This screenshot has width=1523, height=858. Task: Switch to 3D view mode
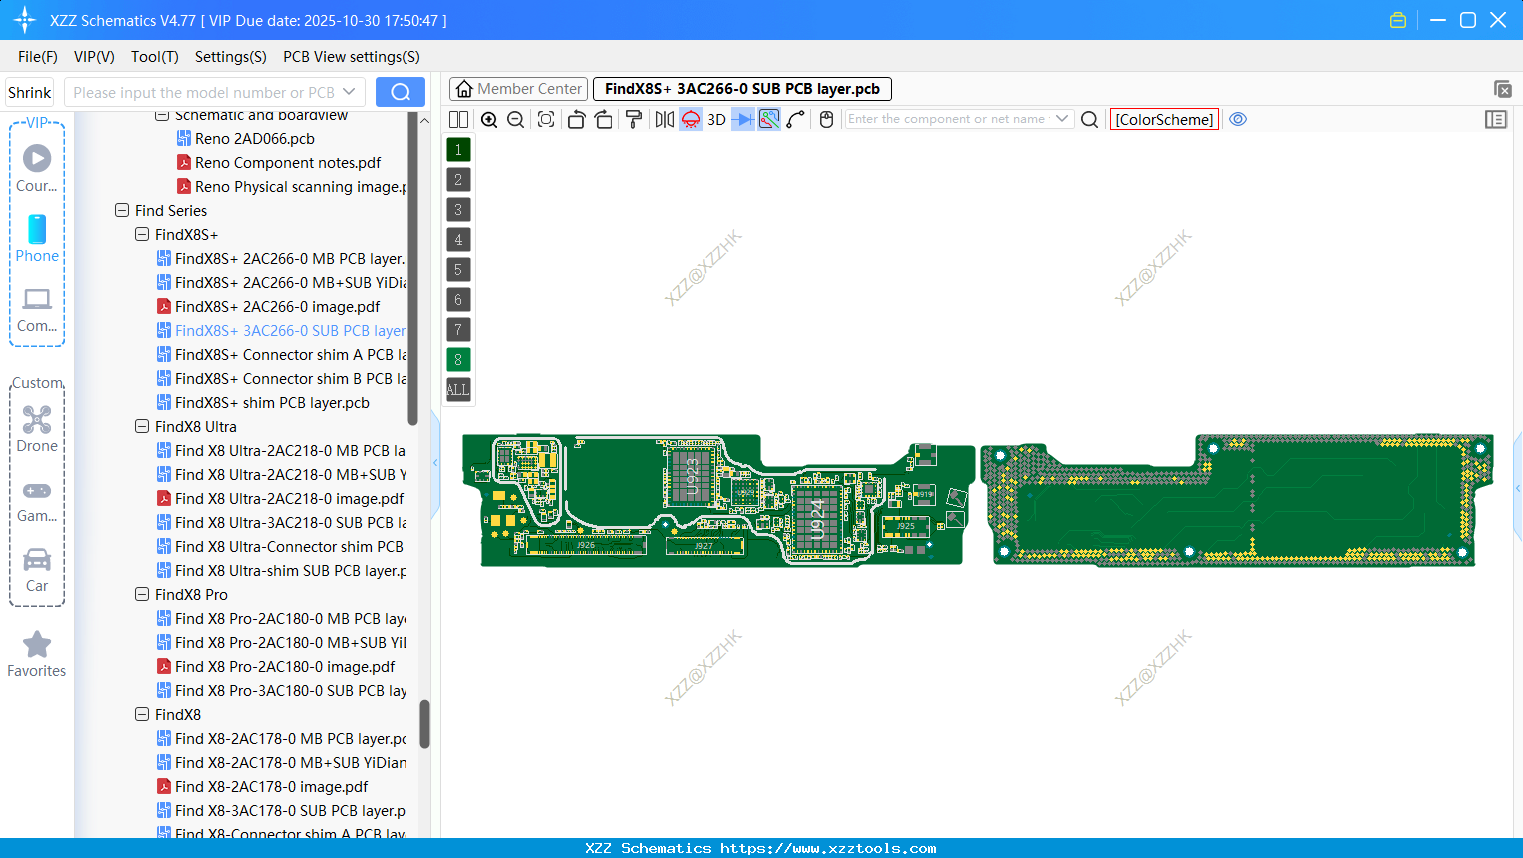point(716,118)
